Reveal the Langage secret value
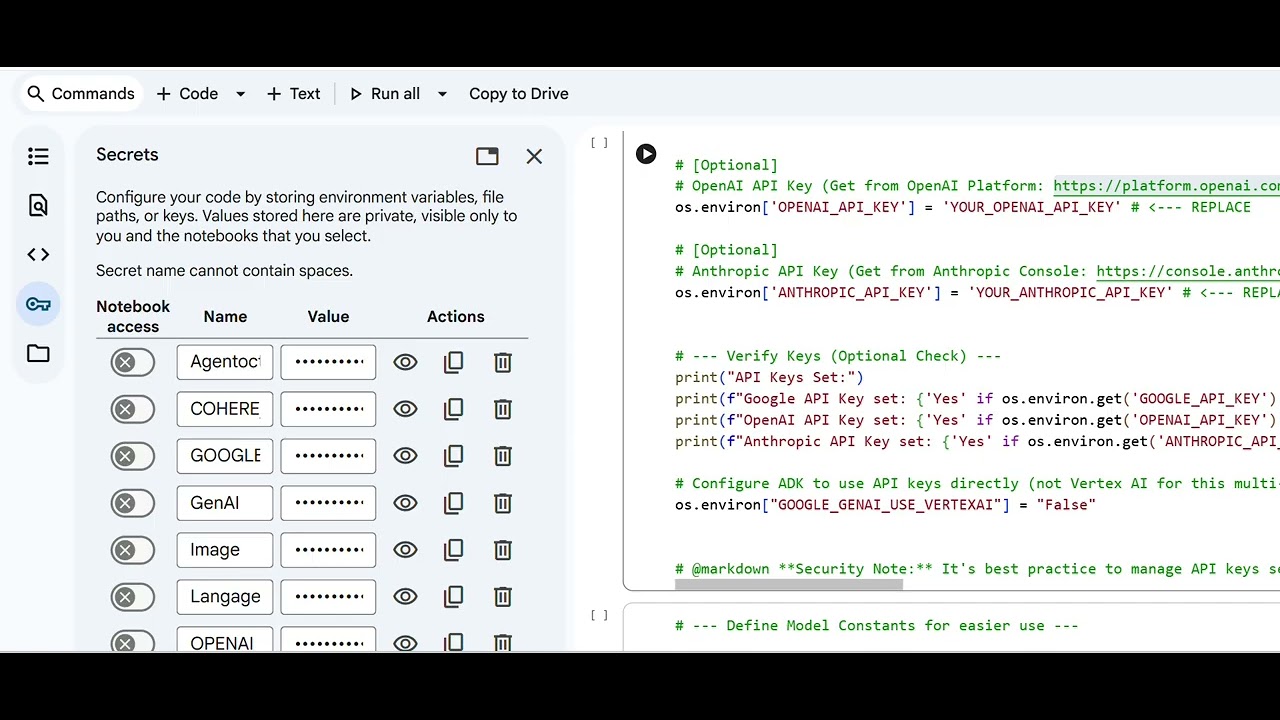Screen dimensions: 1280x720 coord(405,597)
